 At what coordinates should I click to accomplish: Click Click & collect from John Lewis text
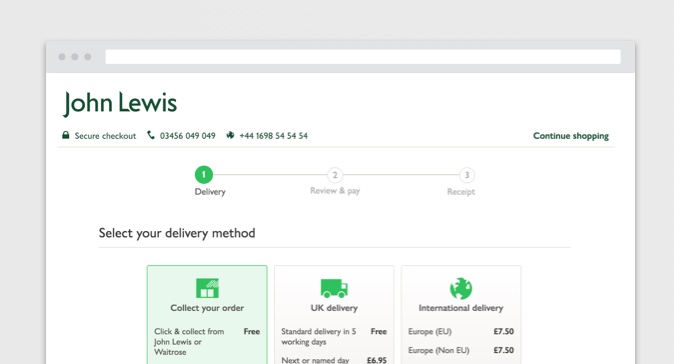(189, 342)
